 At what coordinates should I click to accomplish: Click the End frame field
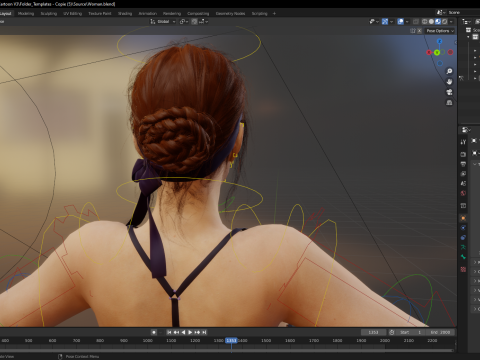[x=440, y=332]
